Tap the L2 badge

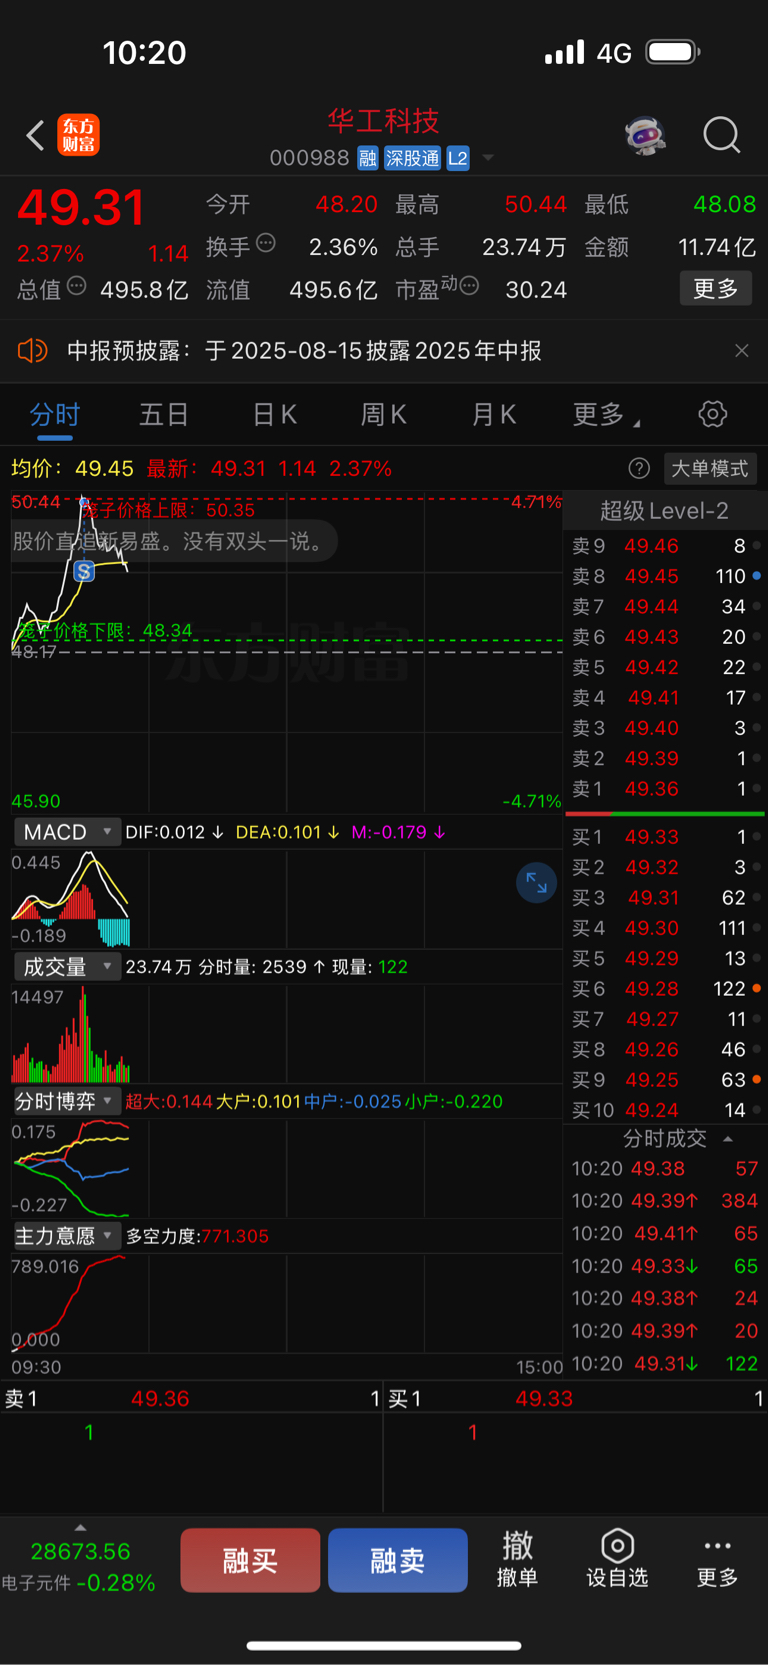tap(458, 158)
